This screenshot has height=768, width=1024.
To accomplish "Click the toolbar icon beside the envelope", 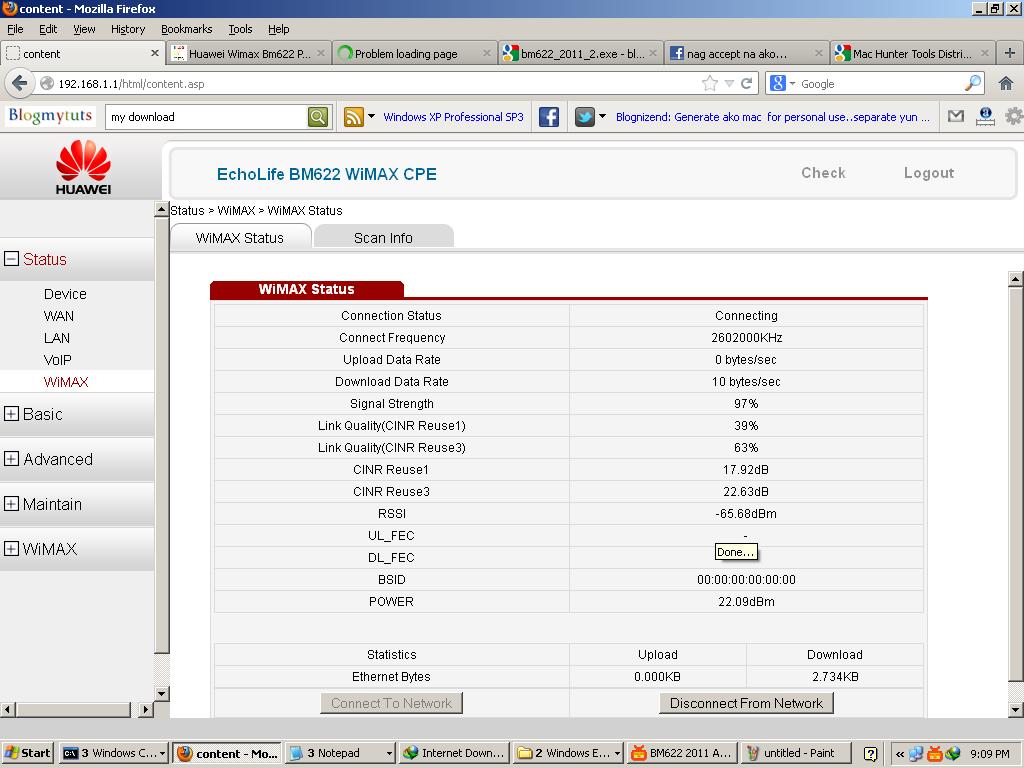I will click(985, 116).
